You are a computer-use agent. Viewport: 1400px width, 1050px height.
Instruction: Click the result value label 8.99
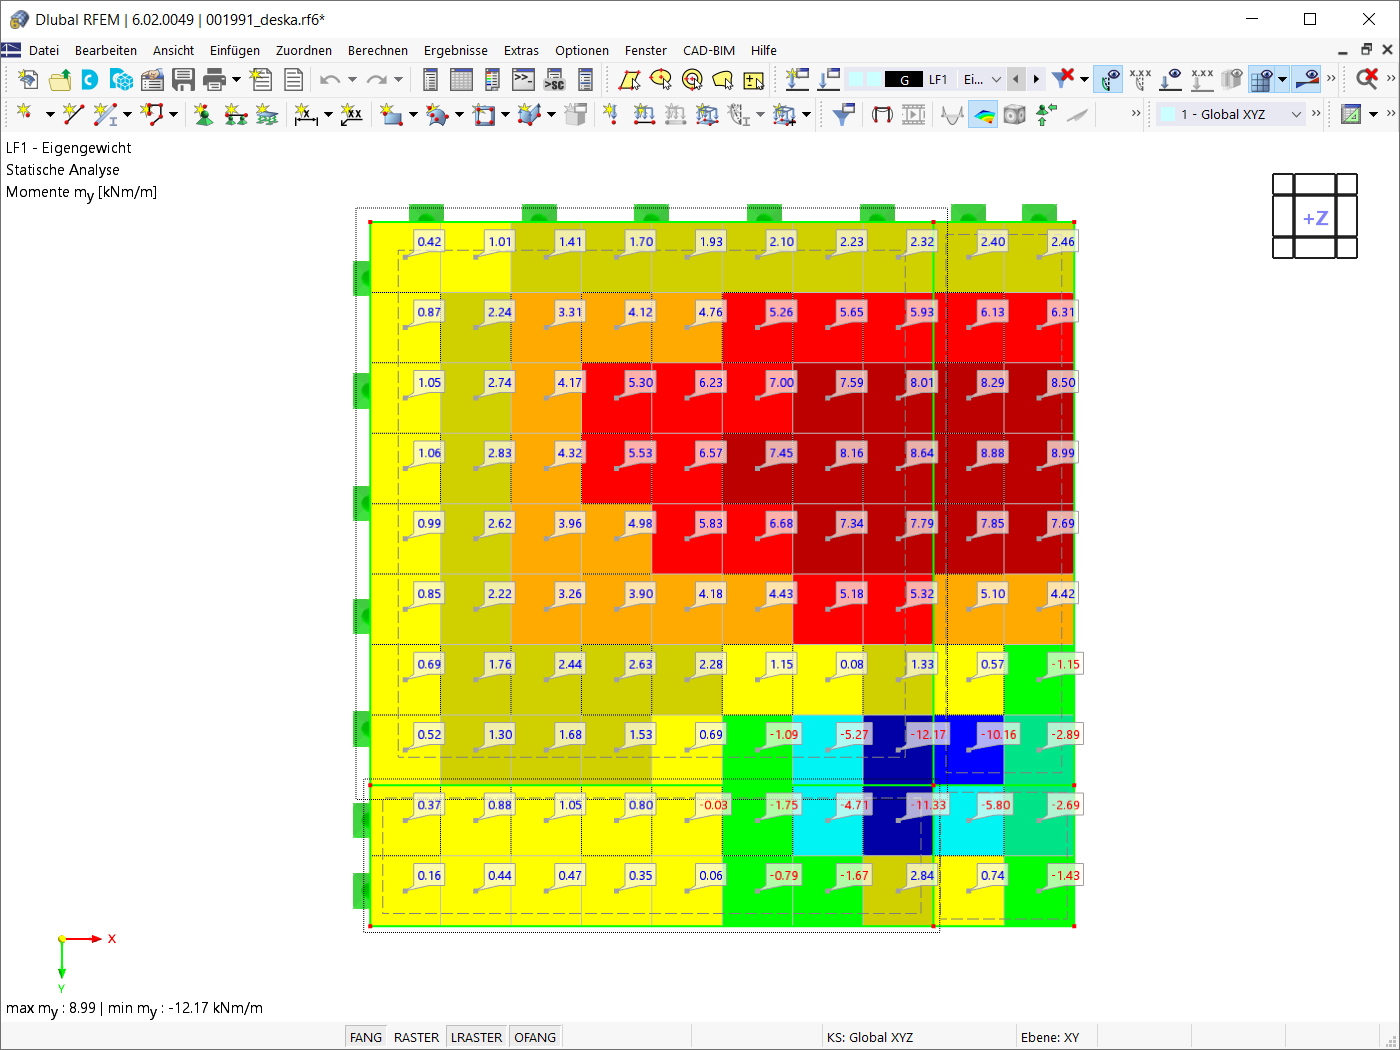(1062, 453)
